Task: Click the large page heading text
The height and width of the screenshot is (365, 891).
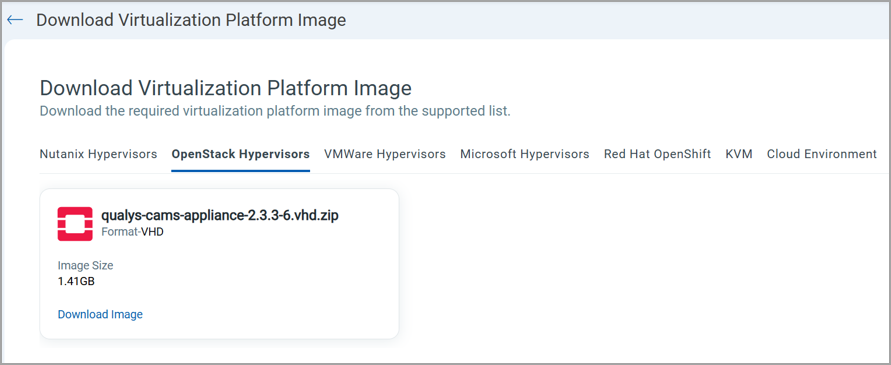Action: [x=226, y=89]
